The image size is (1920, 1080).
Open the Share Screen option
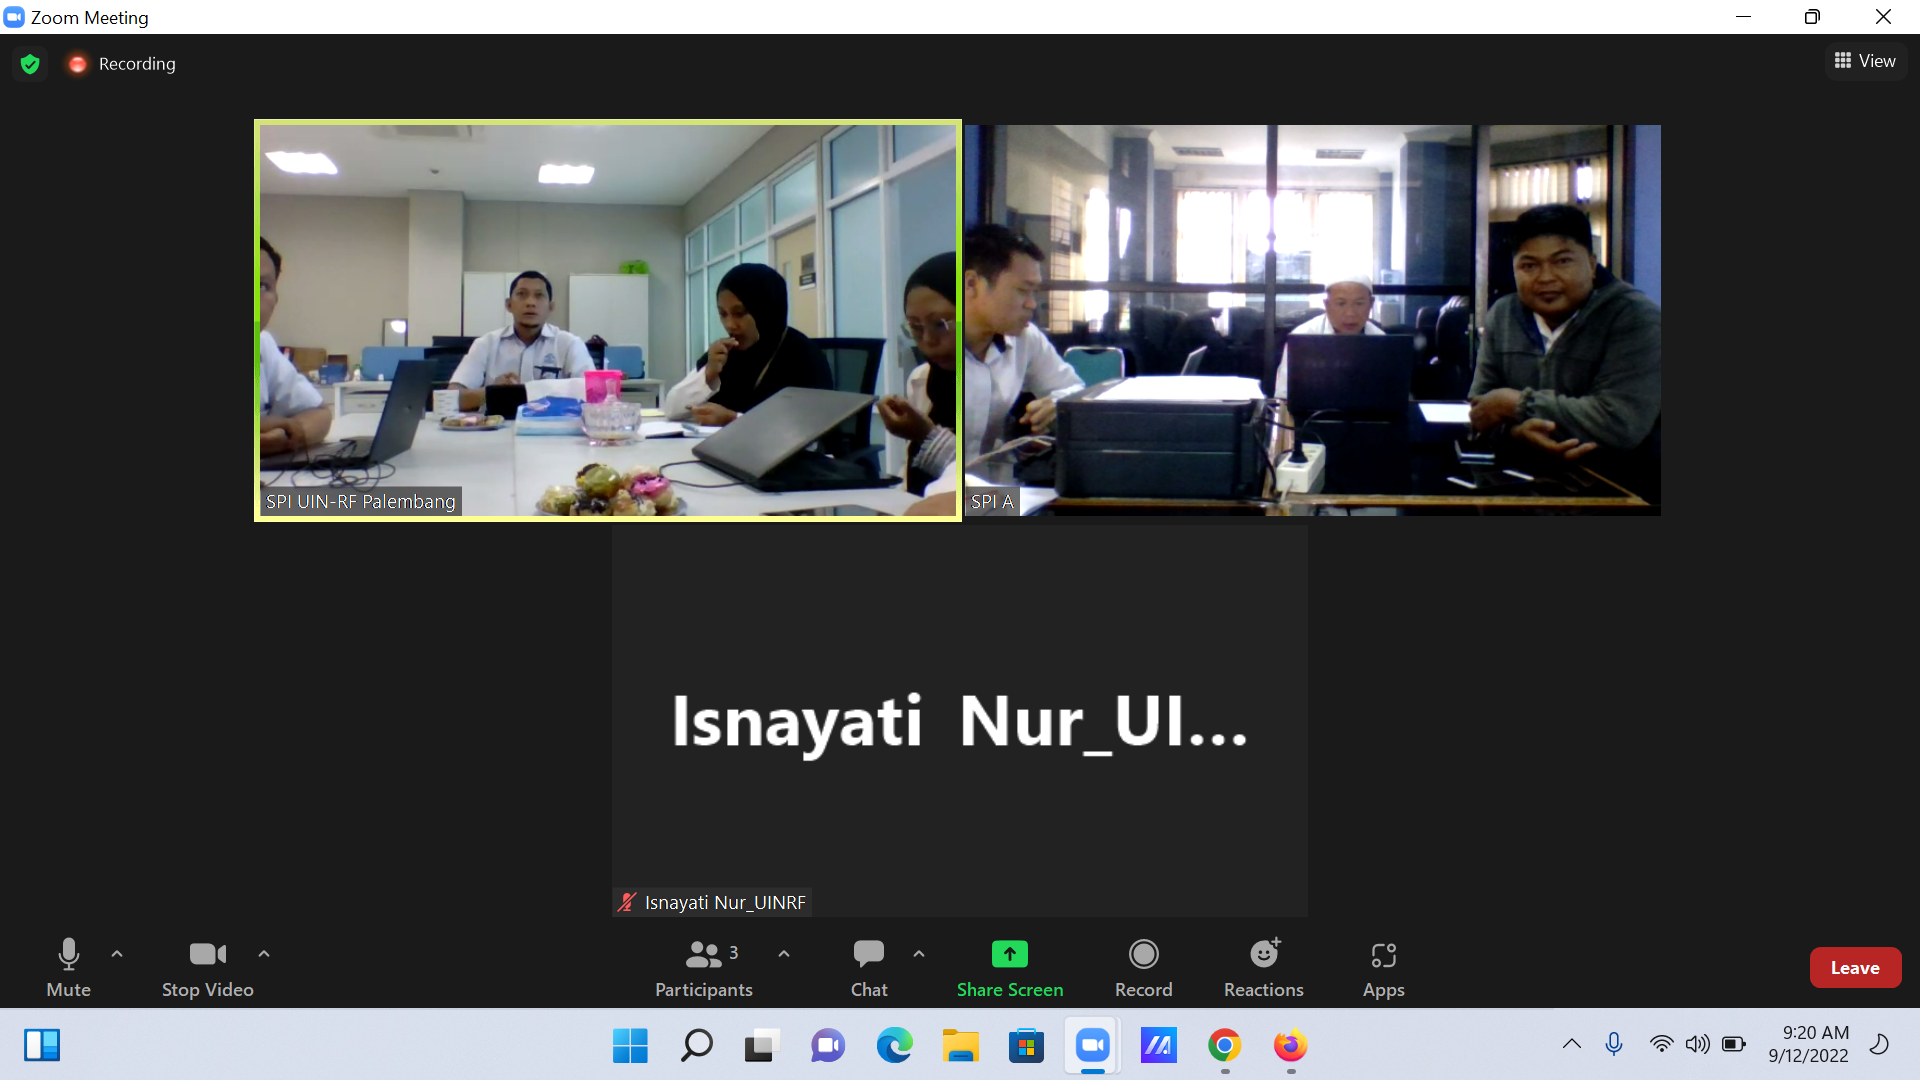(1009, 968)
